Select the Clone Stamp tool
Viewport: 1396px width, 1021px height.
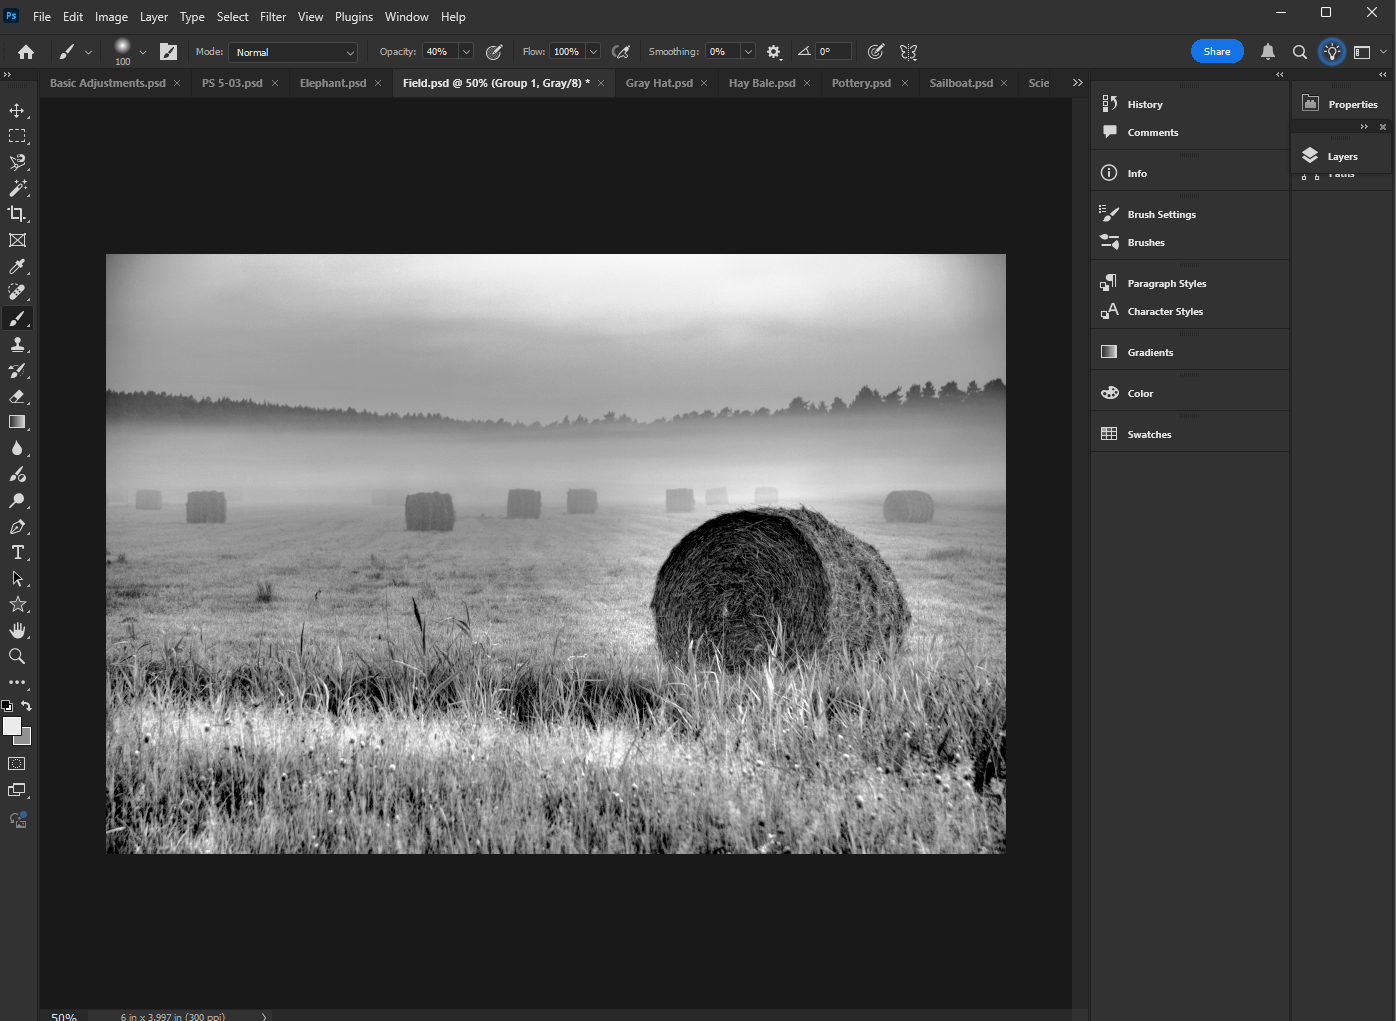click(17, 345)
